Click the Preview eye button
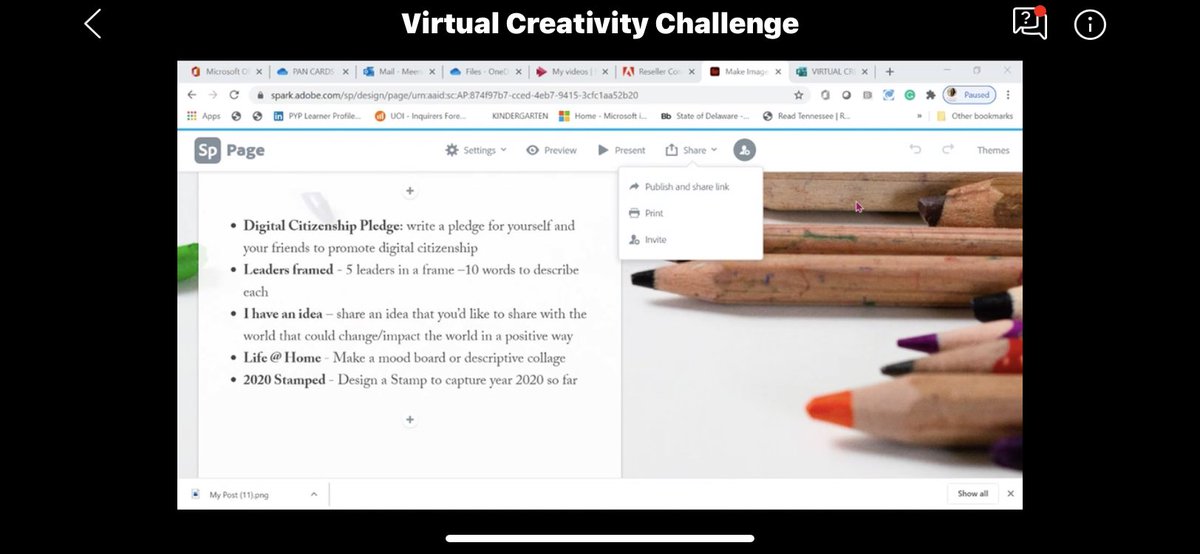 551,150
